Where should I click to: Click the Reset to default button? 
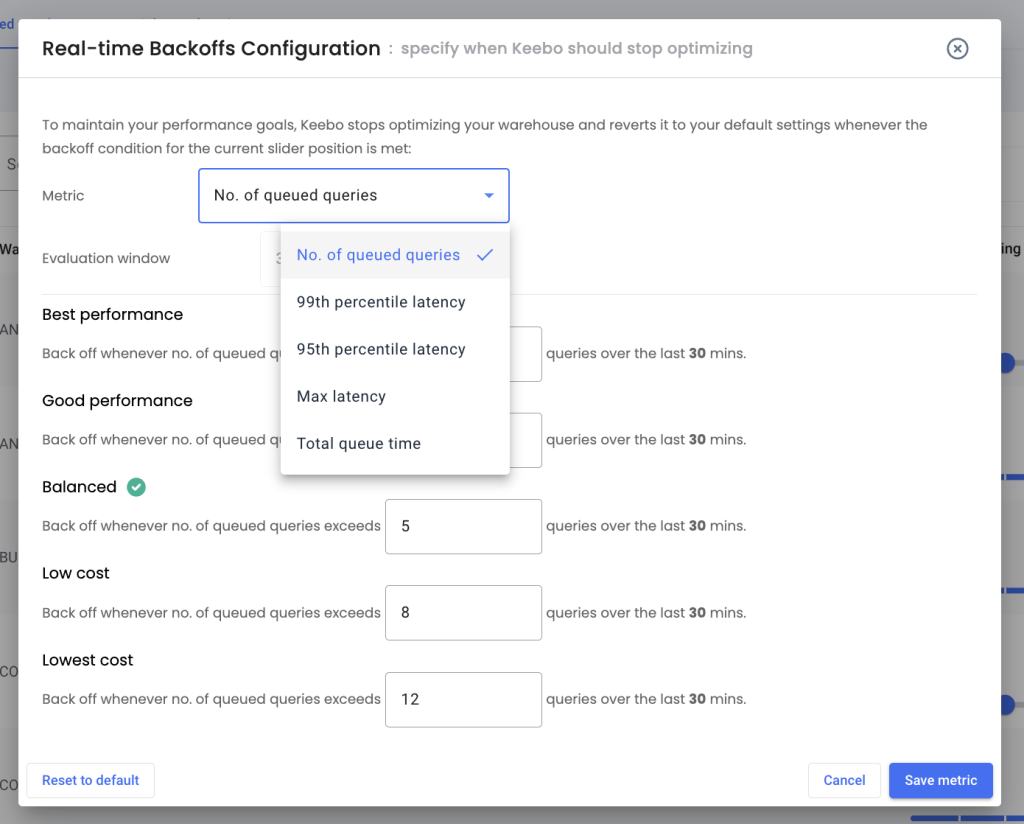90,780
